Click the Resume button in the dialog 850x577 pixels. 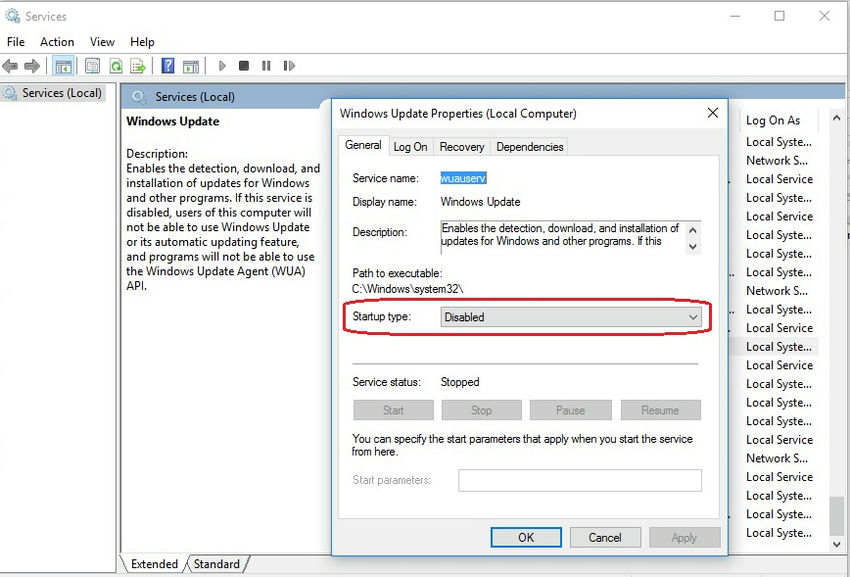pos(660,410)
